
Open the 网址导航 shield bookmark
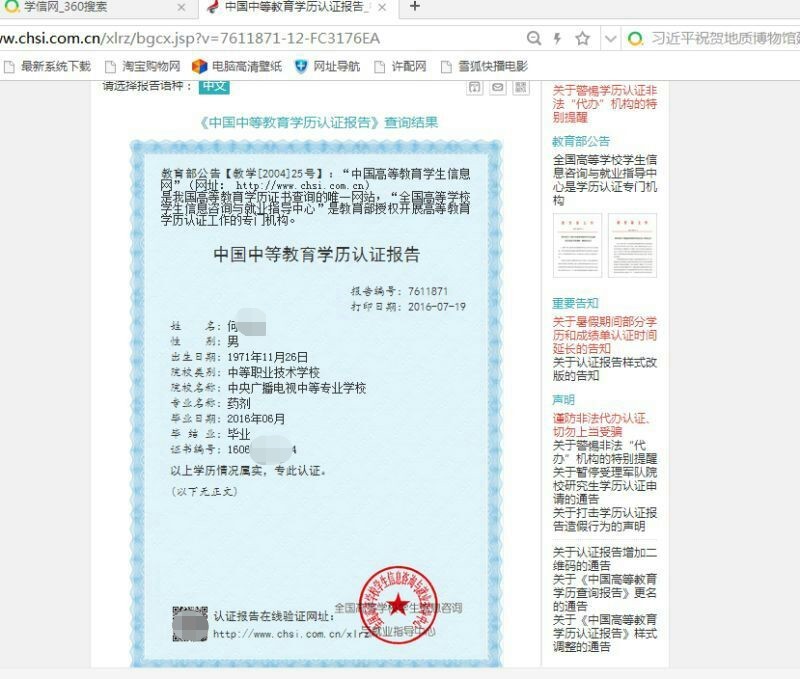pyautogui.click(x=327, y=67)
